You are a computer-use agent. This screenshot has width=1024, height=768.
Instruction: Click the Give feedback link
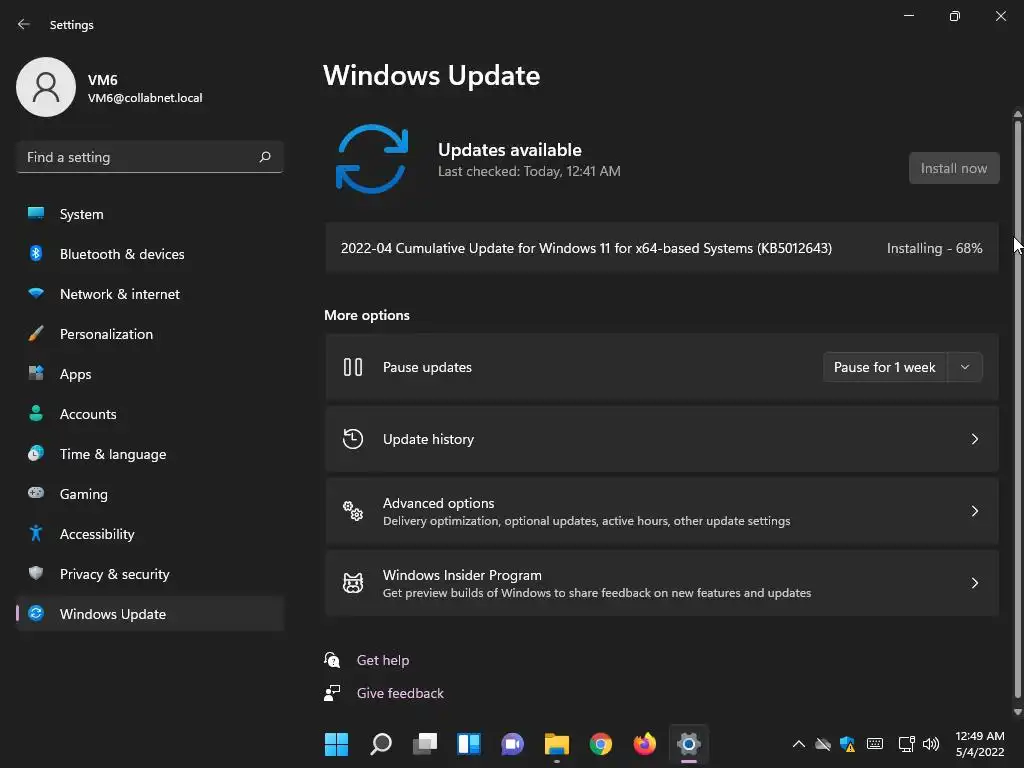[x=400, y=693]
